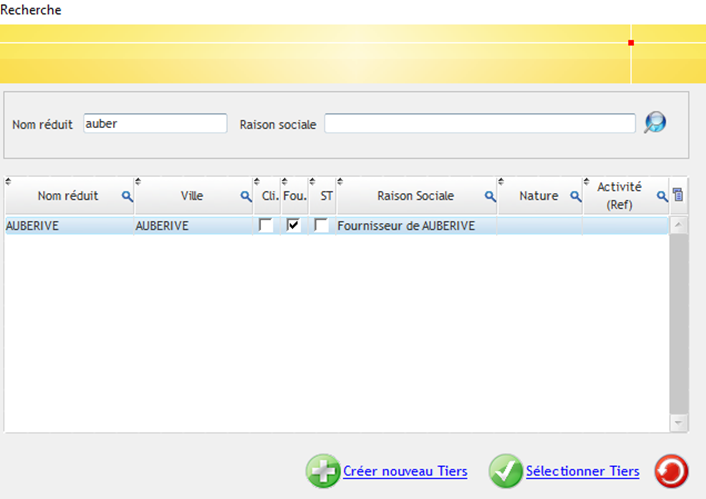Click the red circular-arrow cancel icon
Image resolution: width=706 pixels, height=499 pixels.
670,471
